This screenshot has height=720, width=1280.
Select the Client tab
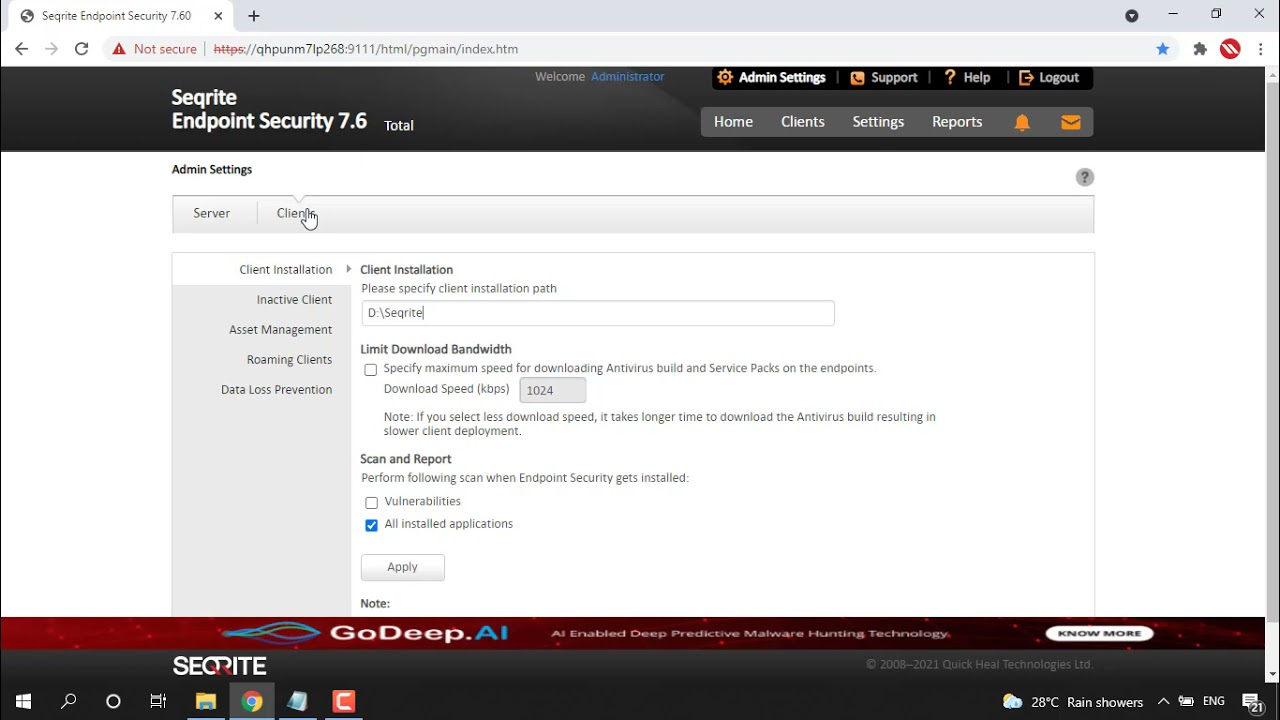295,213
